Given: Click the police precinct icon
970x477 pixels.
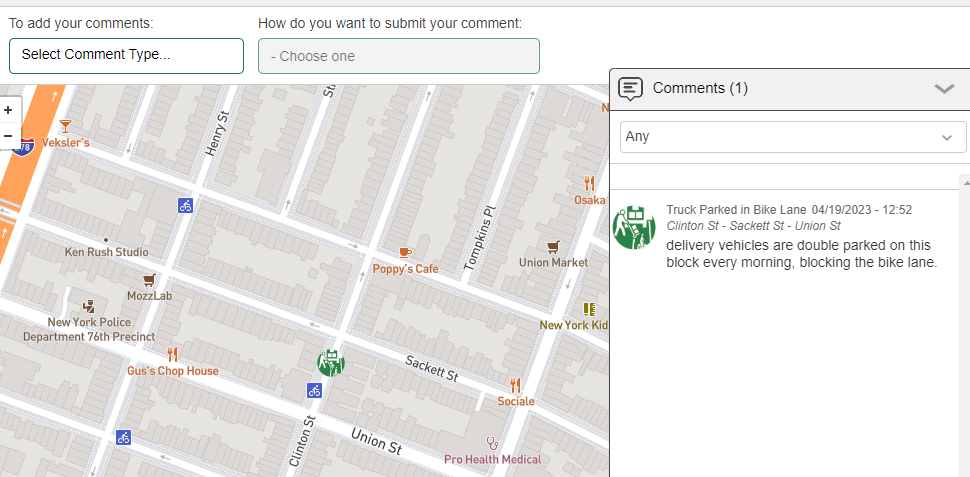Looking at the screenshot, I should click(89, 306).
